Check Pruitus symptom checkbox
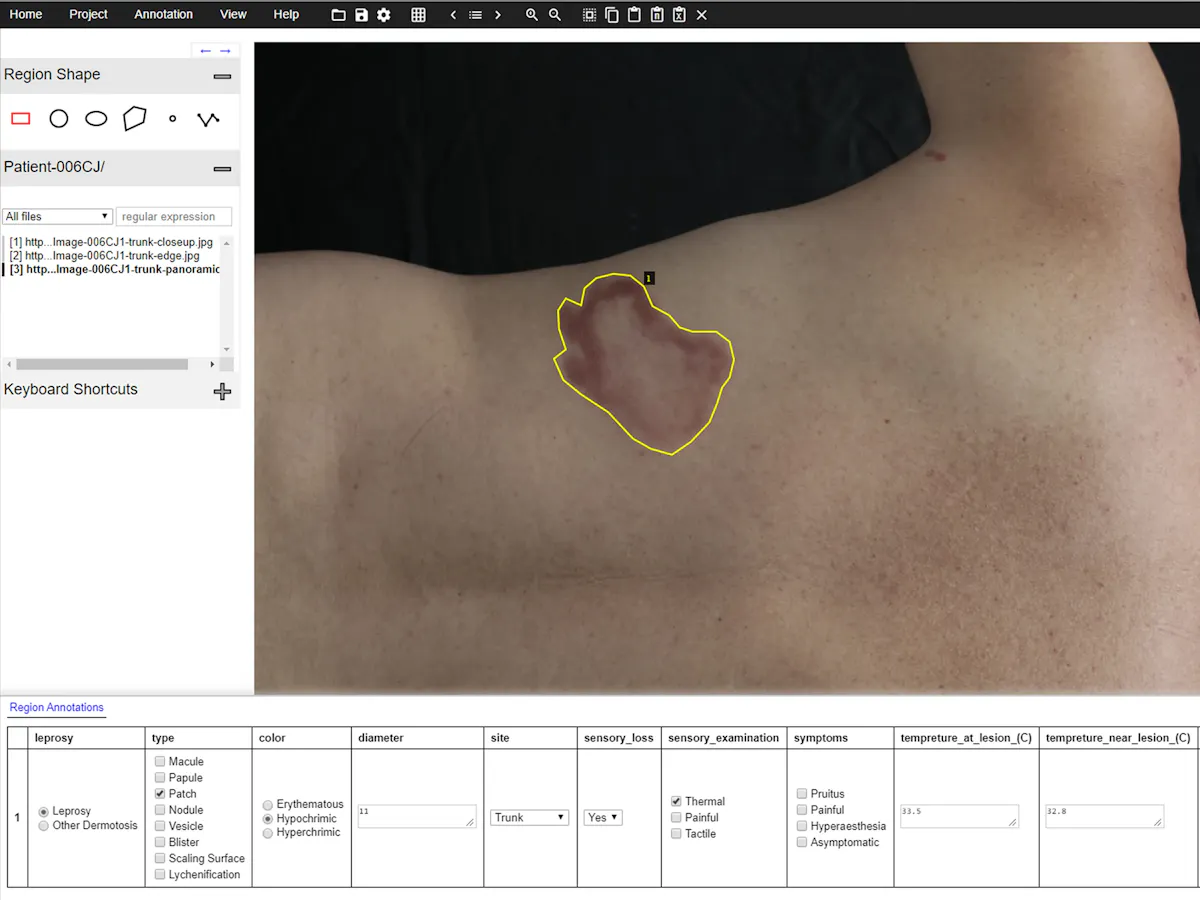 pyautogui.click(x=803, y=794)
